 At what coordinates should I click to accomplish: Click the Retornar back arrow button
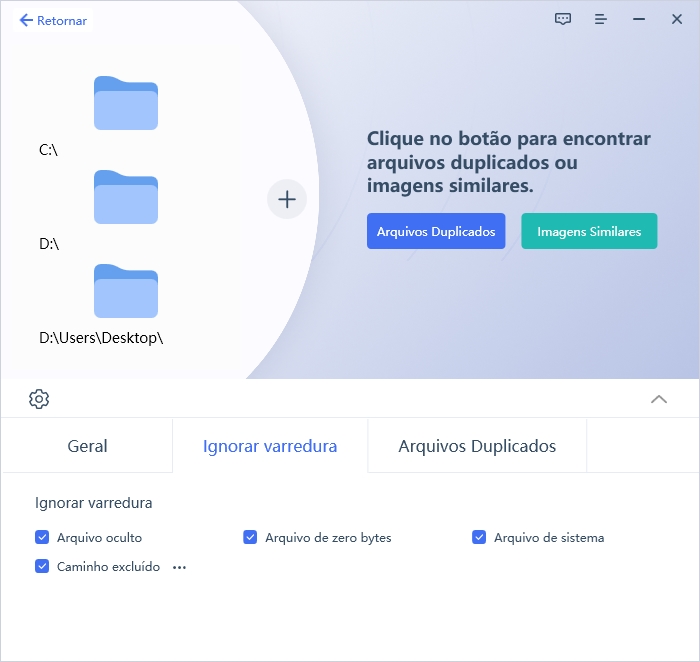(x=53, y=21)
